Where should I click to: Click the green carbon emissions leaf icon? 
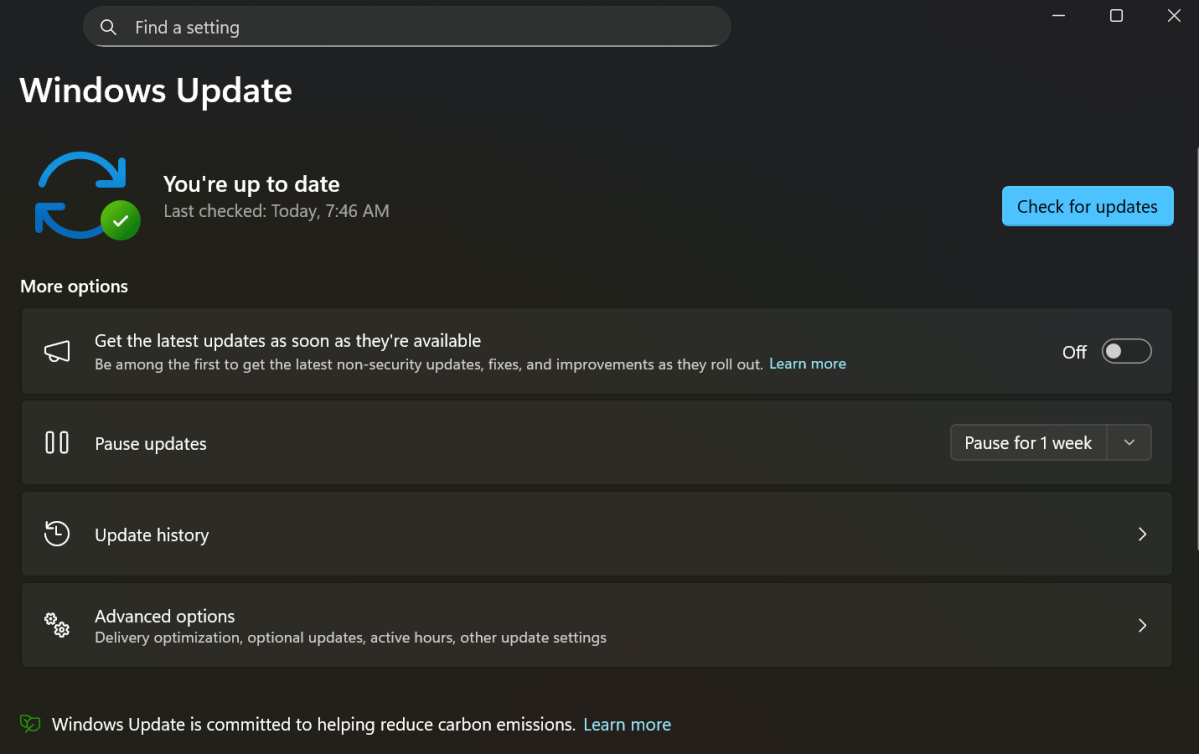(x=29, y=723)
